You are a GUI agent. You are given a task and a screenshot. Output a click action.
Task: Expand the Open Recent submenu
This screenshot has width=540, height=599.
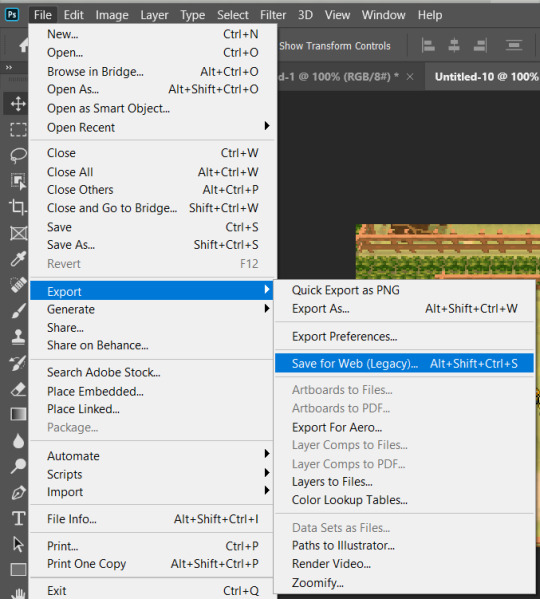(x=152, y=127)
